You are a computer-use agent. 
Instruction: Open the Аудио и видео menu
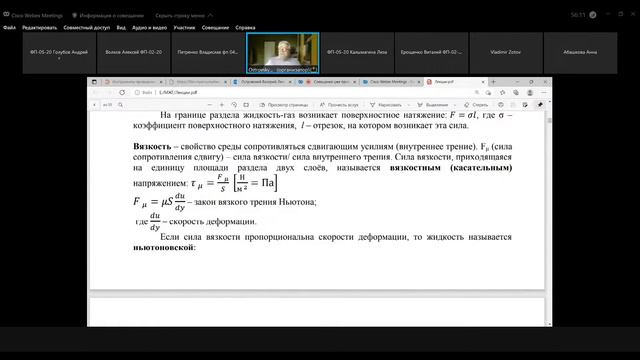pos(149,28)
